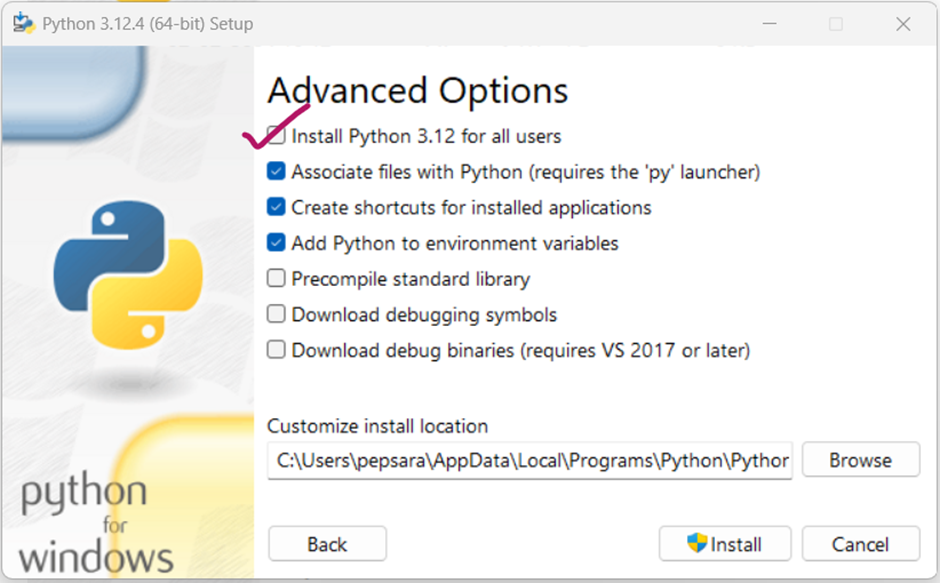Uncheck Add Python to environment variables
Viewport: 940px width, 583px height.
coord(277,243)
